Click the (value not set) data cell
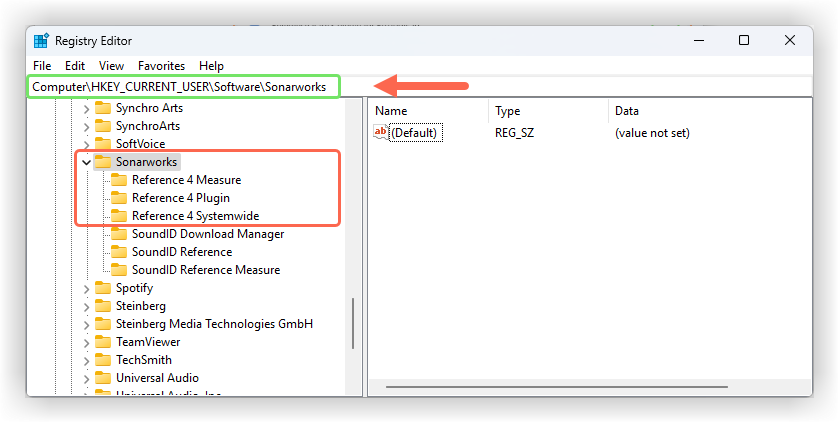Screen dimensions: 839x423 [652, 133]
